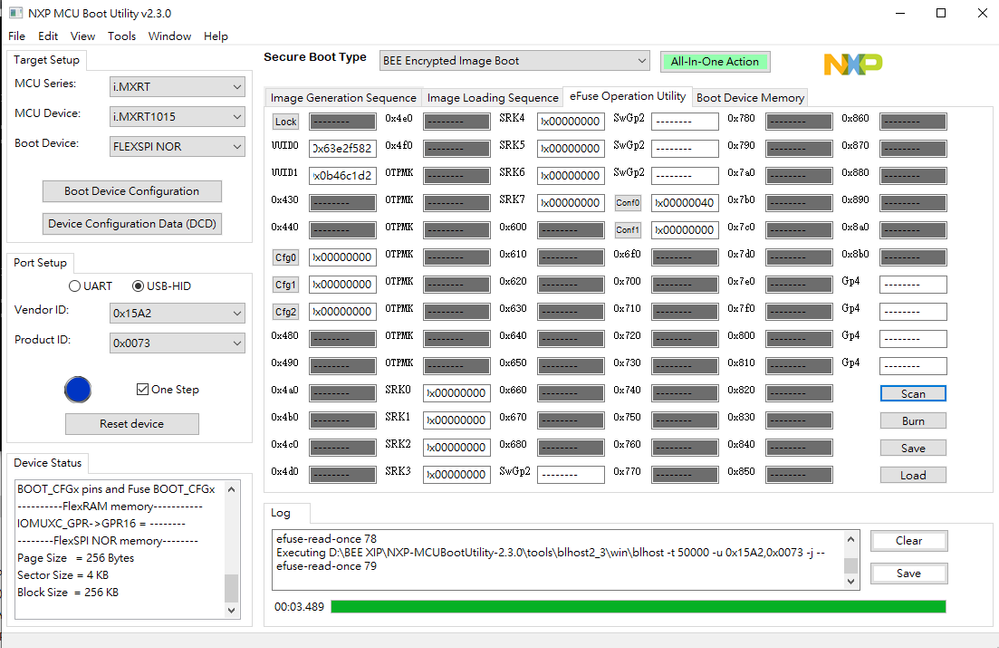
Task: Open the MCU Device dropdown
Action: 177,117
